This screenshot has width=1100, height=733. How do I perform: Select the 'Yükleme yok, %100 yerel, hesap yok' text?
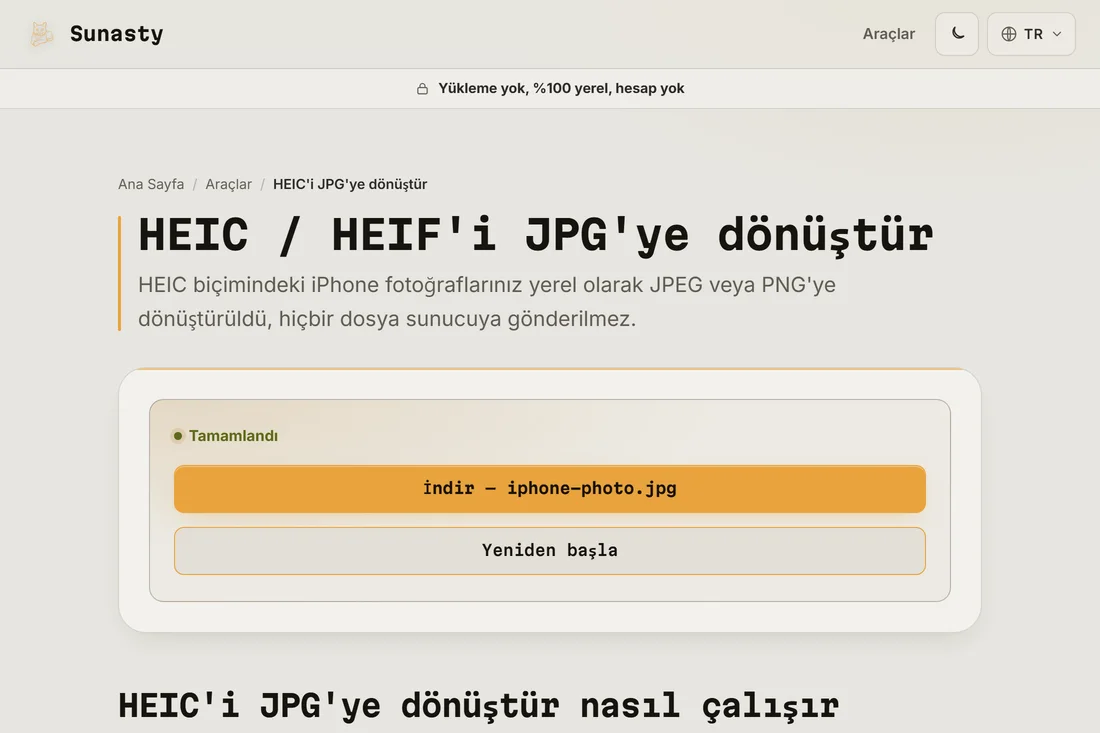tap(561, 88)
